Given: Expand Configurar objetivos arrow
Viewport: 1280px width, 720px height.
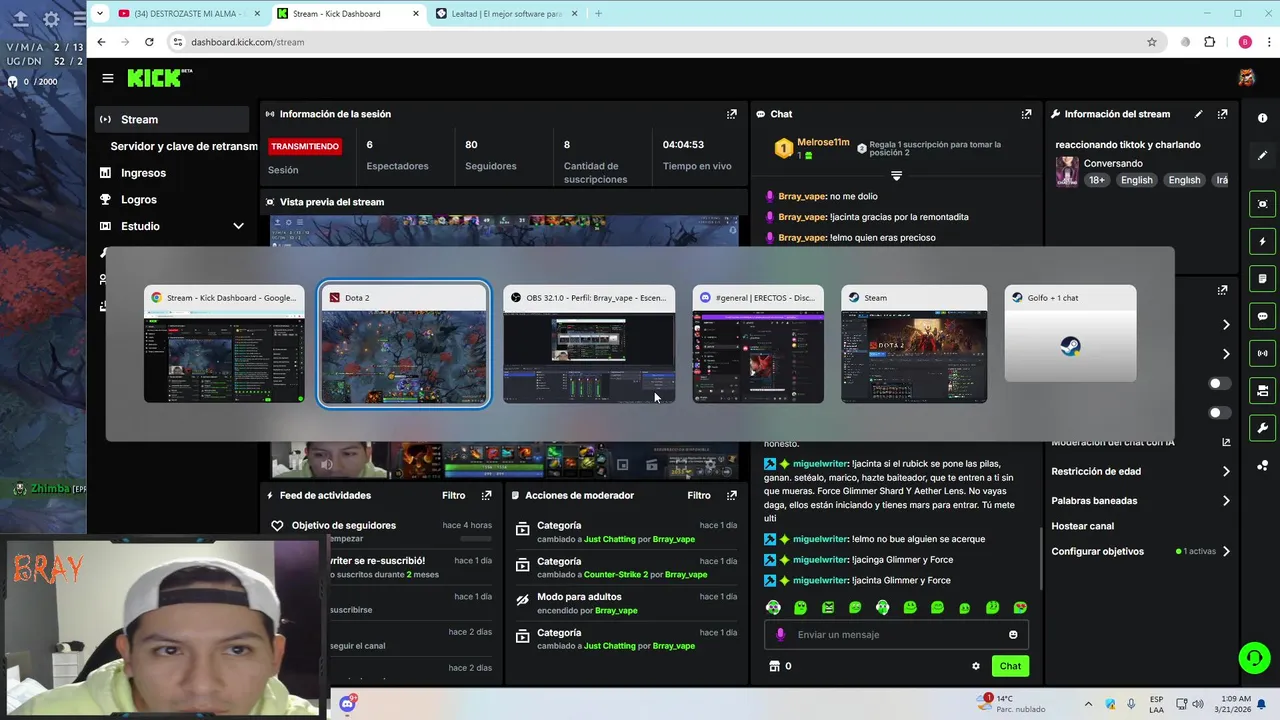Looking at the screenshot, I should pos(1226,551).
